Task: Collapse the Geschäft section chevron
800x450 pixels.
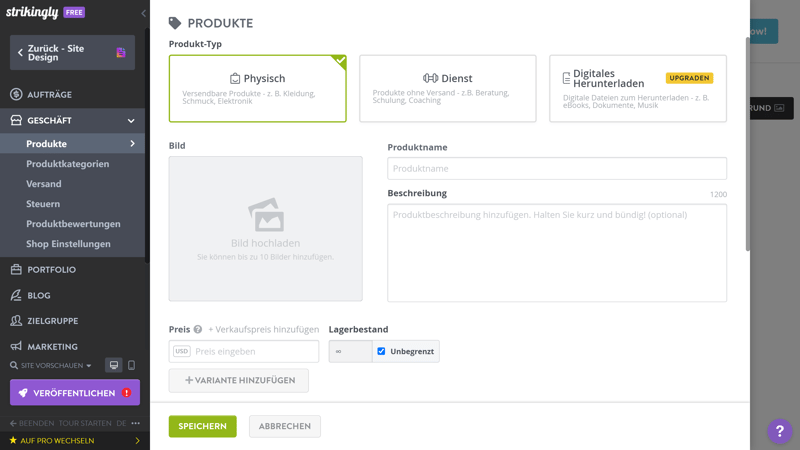Action: (x=131, y=121)
